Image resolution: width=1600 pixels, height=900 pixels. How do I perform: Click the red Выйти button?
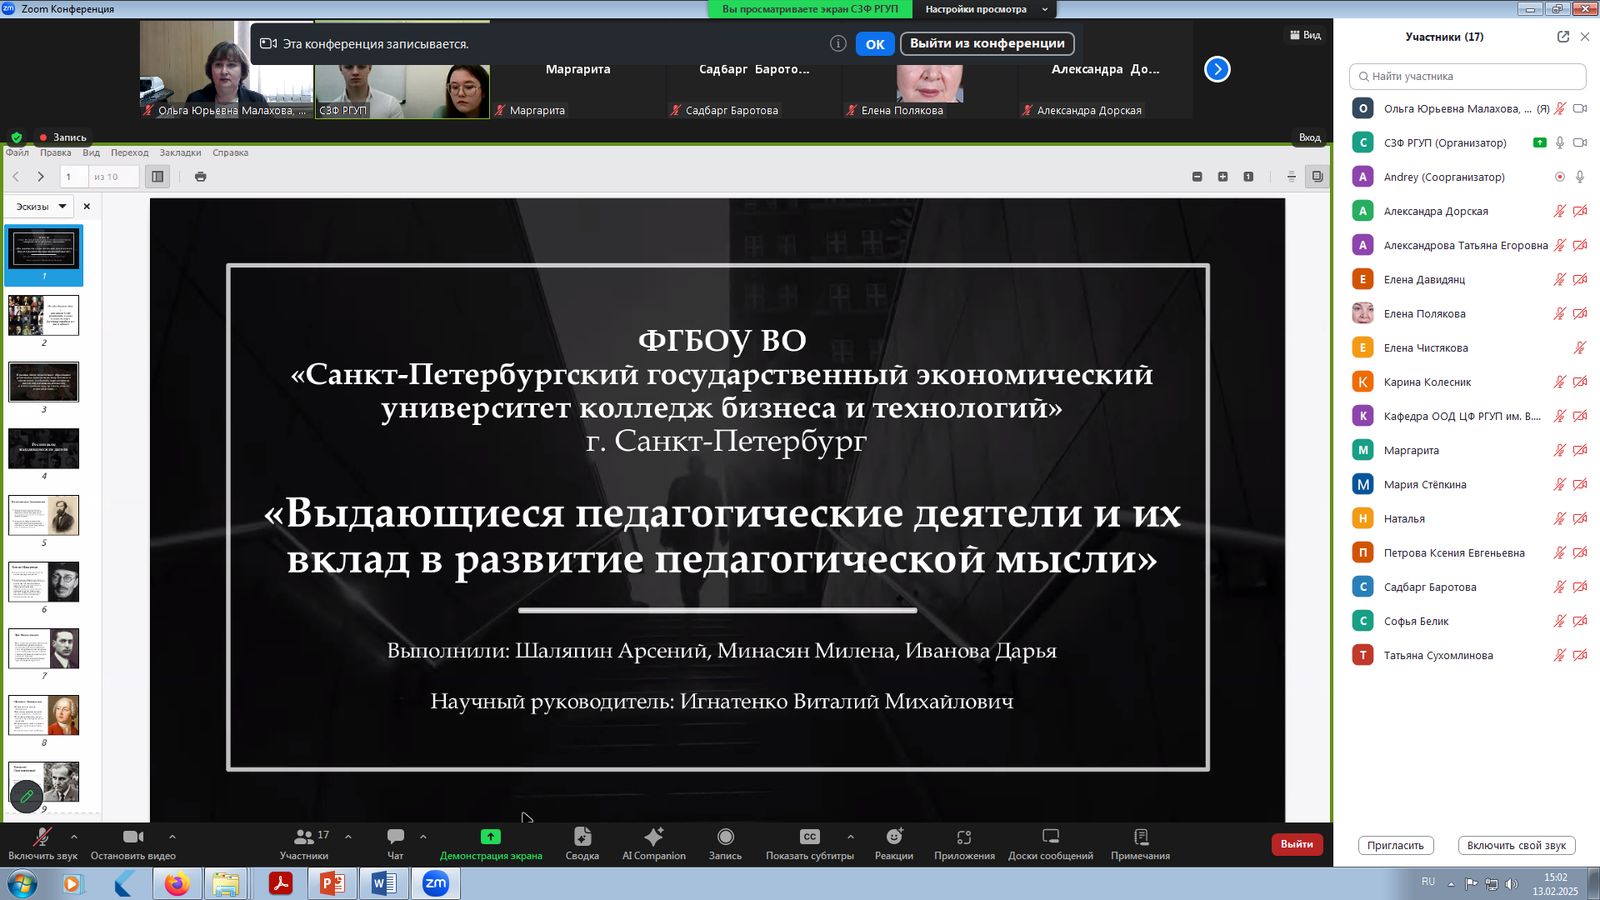tap(1297, 844)
